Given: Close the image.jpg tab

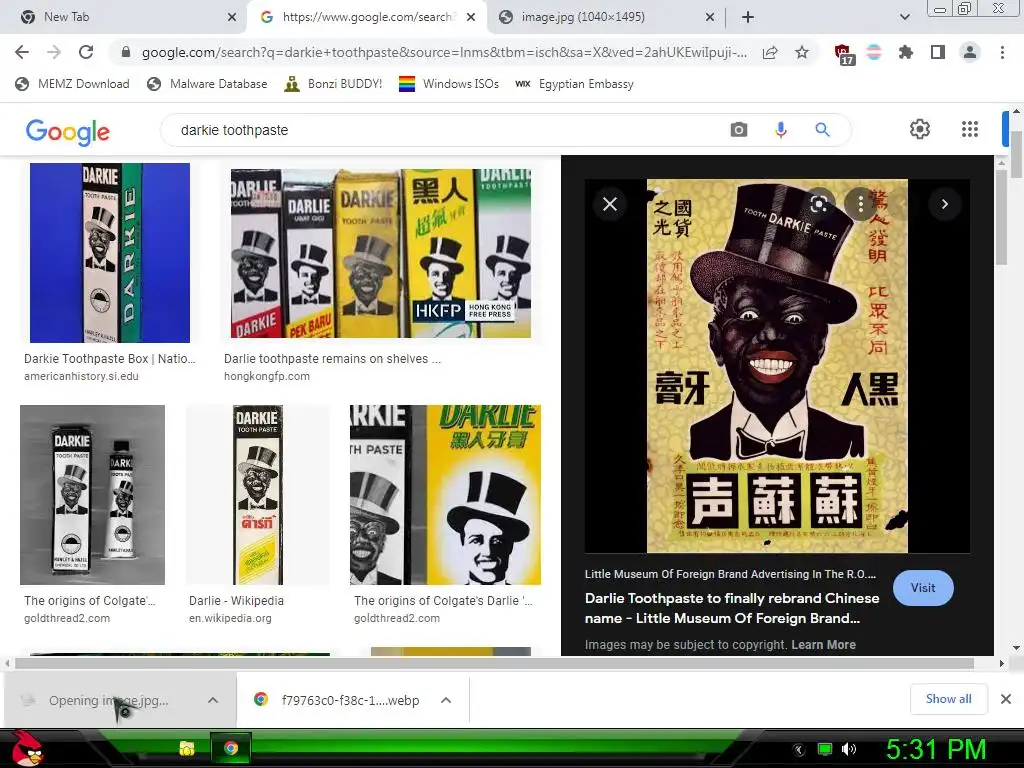Looking at the screenshot, I should tap(710, 17).
